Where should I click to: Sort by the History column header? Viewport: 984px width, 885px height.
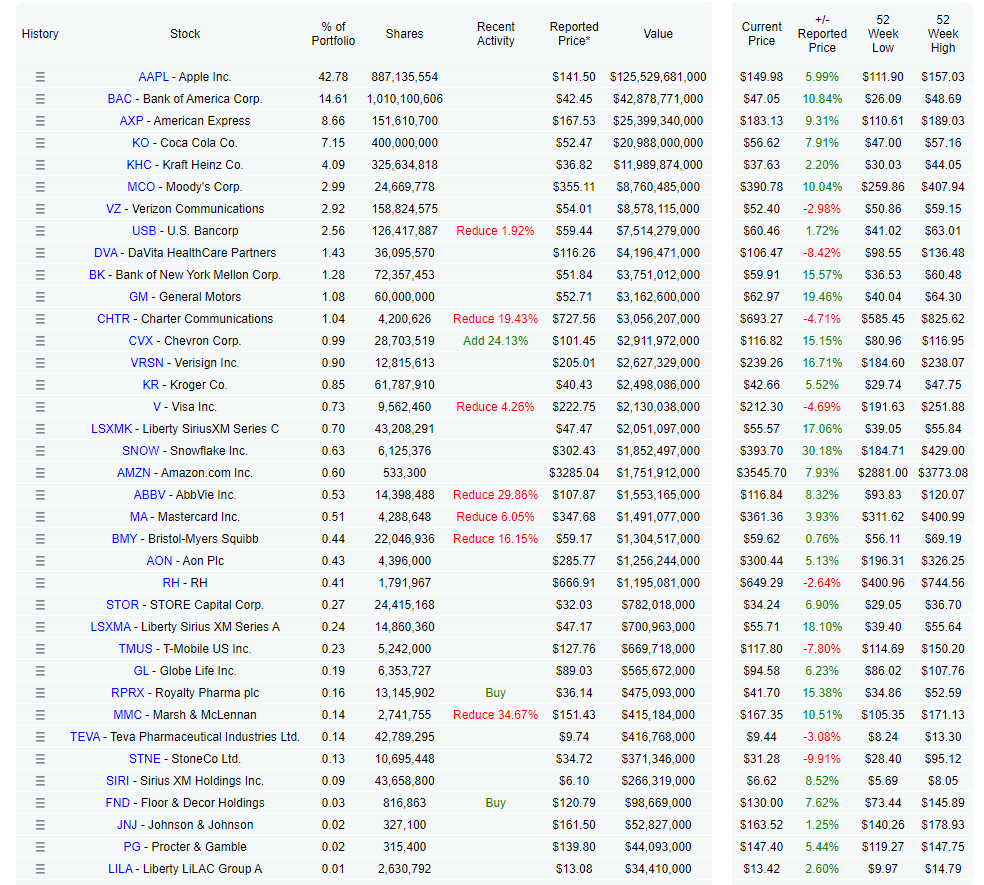point(40,34)
